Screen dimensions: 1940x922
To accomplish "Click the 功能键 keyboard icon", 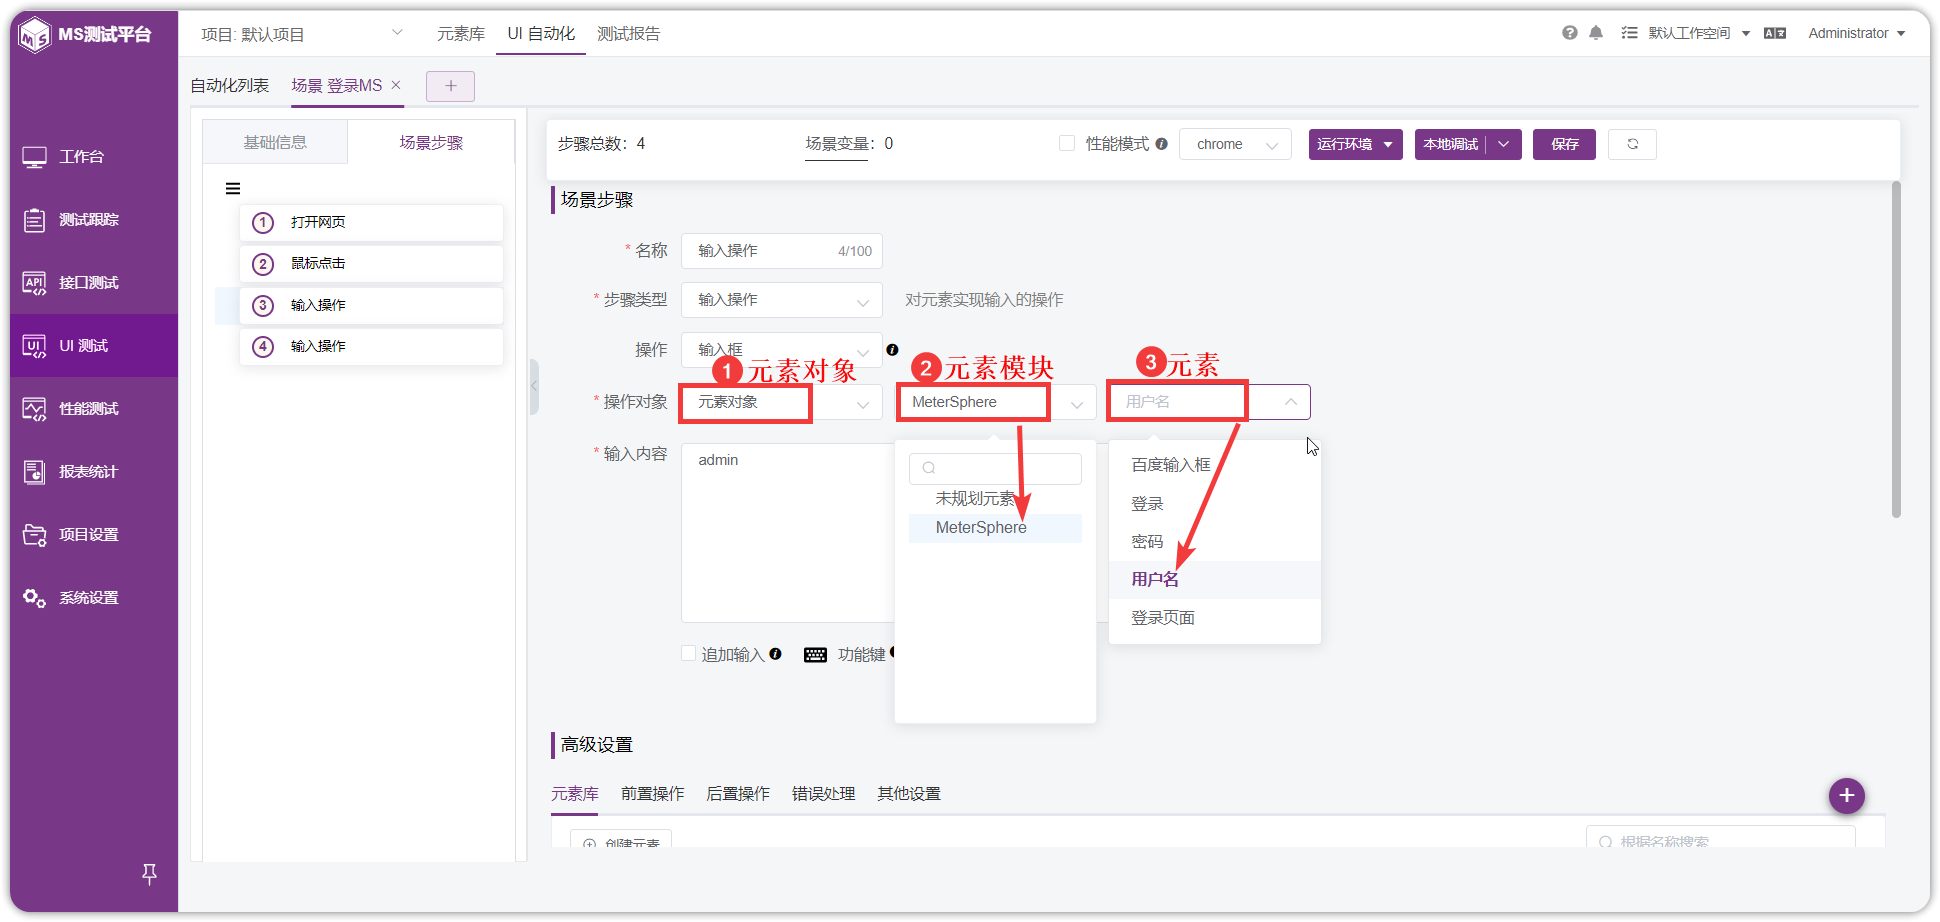I will pos(815,655).
